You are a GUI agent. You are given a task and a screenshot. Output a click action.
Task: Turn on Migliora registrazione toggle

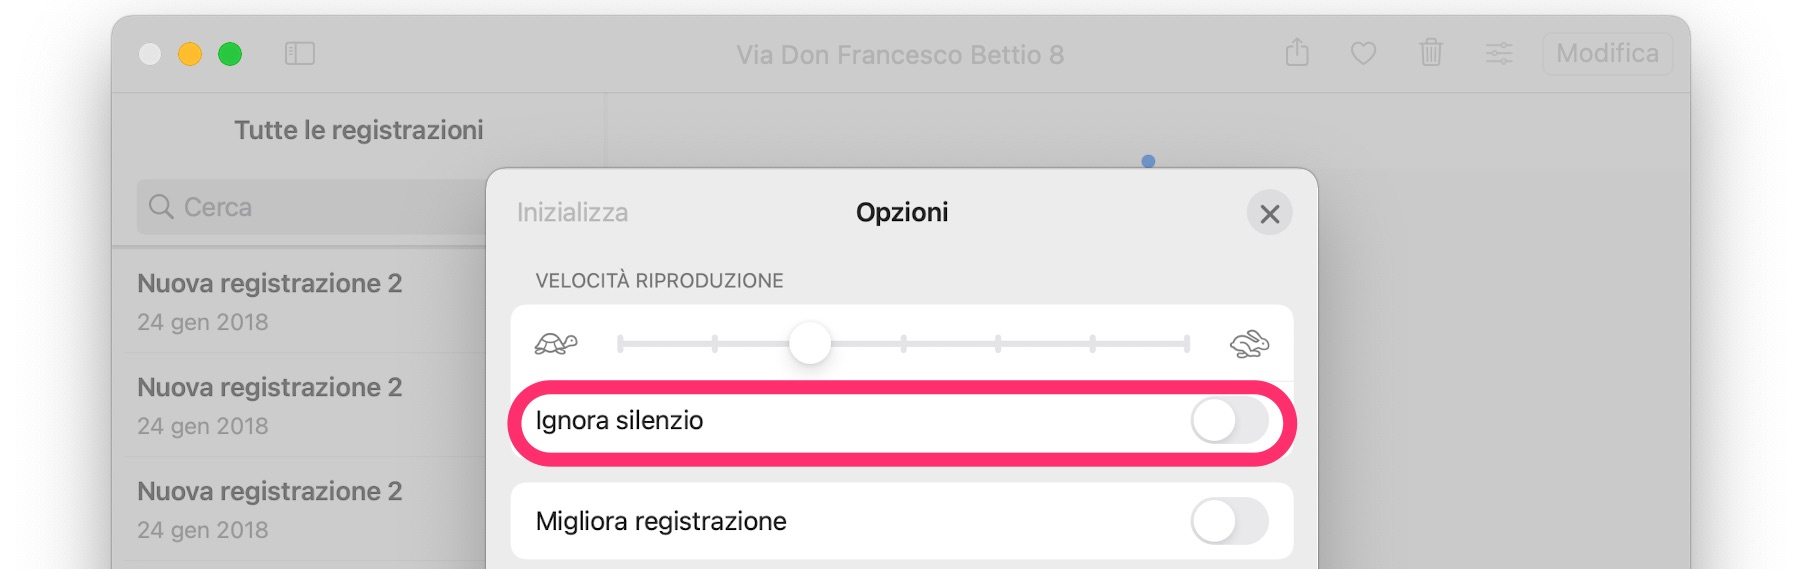coord(1229,521)
